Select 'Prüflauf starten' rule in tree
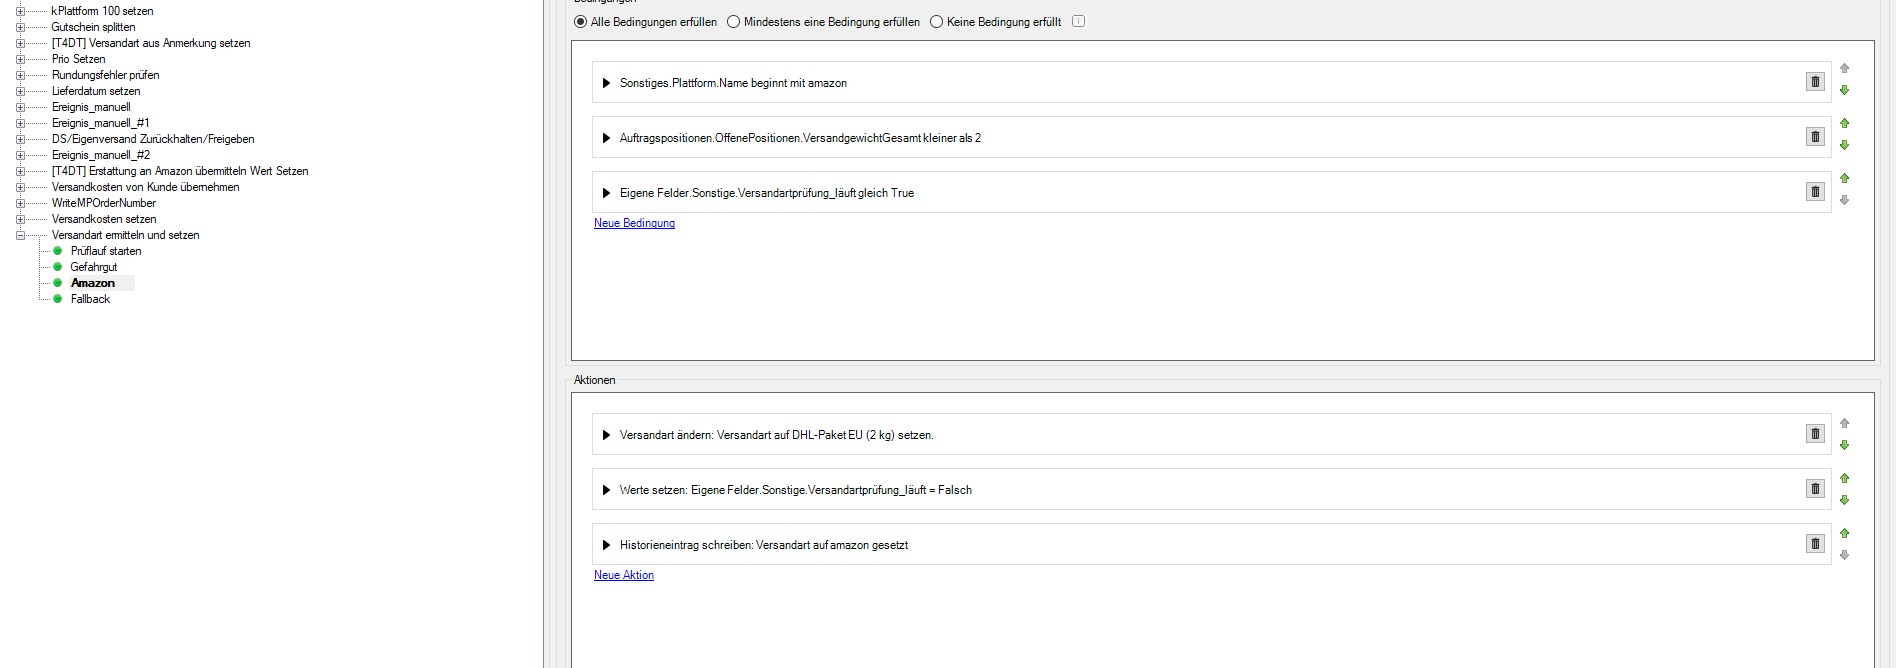The width and height of the screenshot is (1896, 668). coord(106,251)
